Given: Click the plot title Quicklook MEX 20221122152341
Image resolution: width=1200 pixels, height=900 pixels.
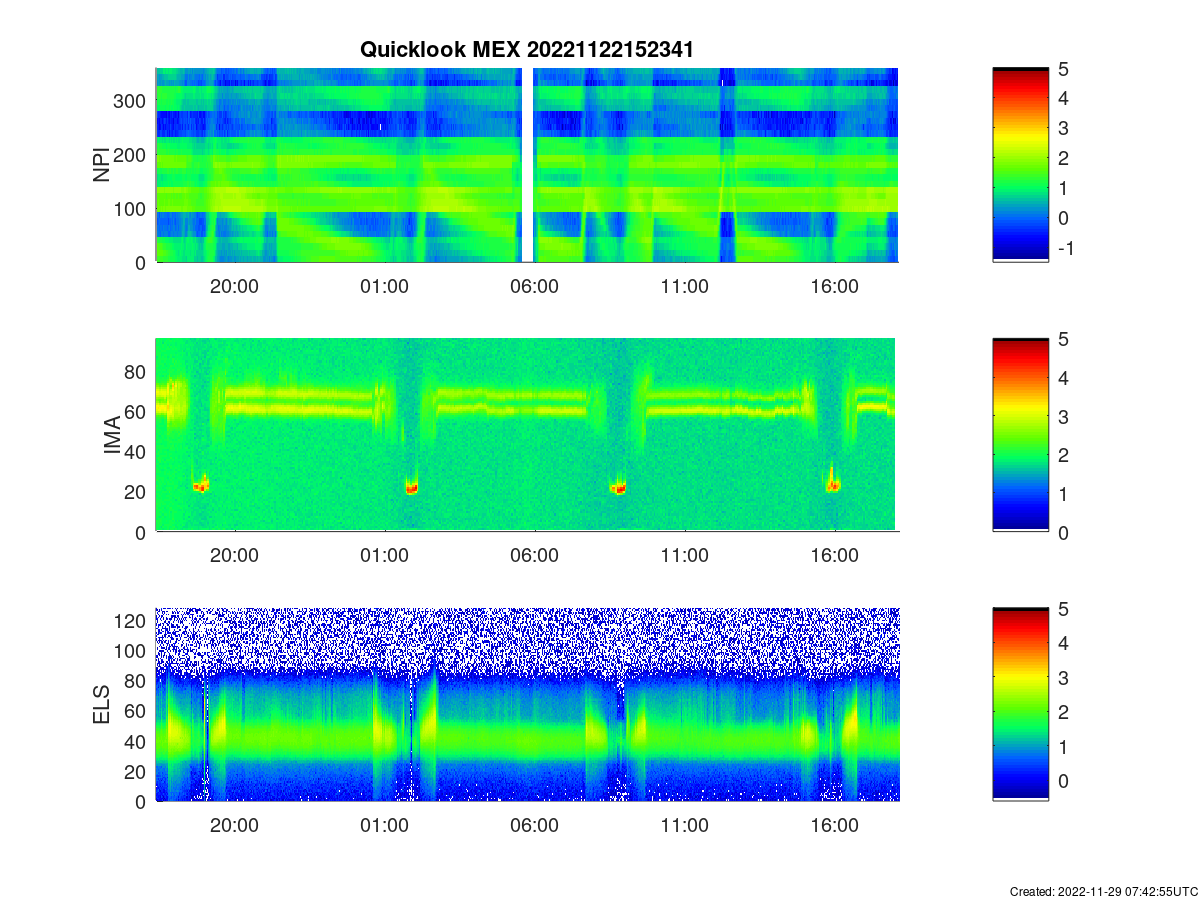Looking at the screenshot, I should point(527,49).
